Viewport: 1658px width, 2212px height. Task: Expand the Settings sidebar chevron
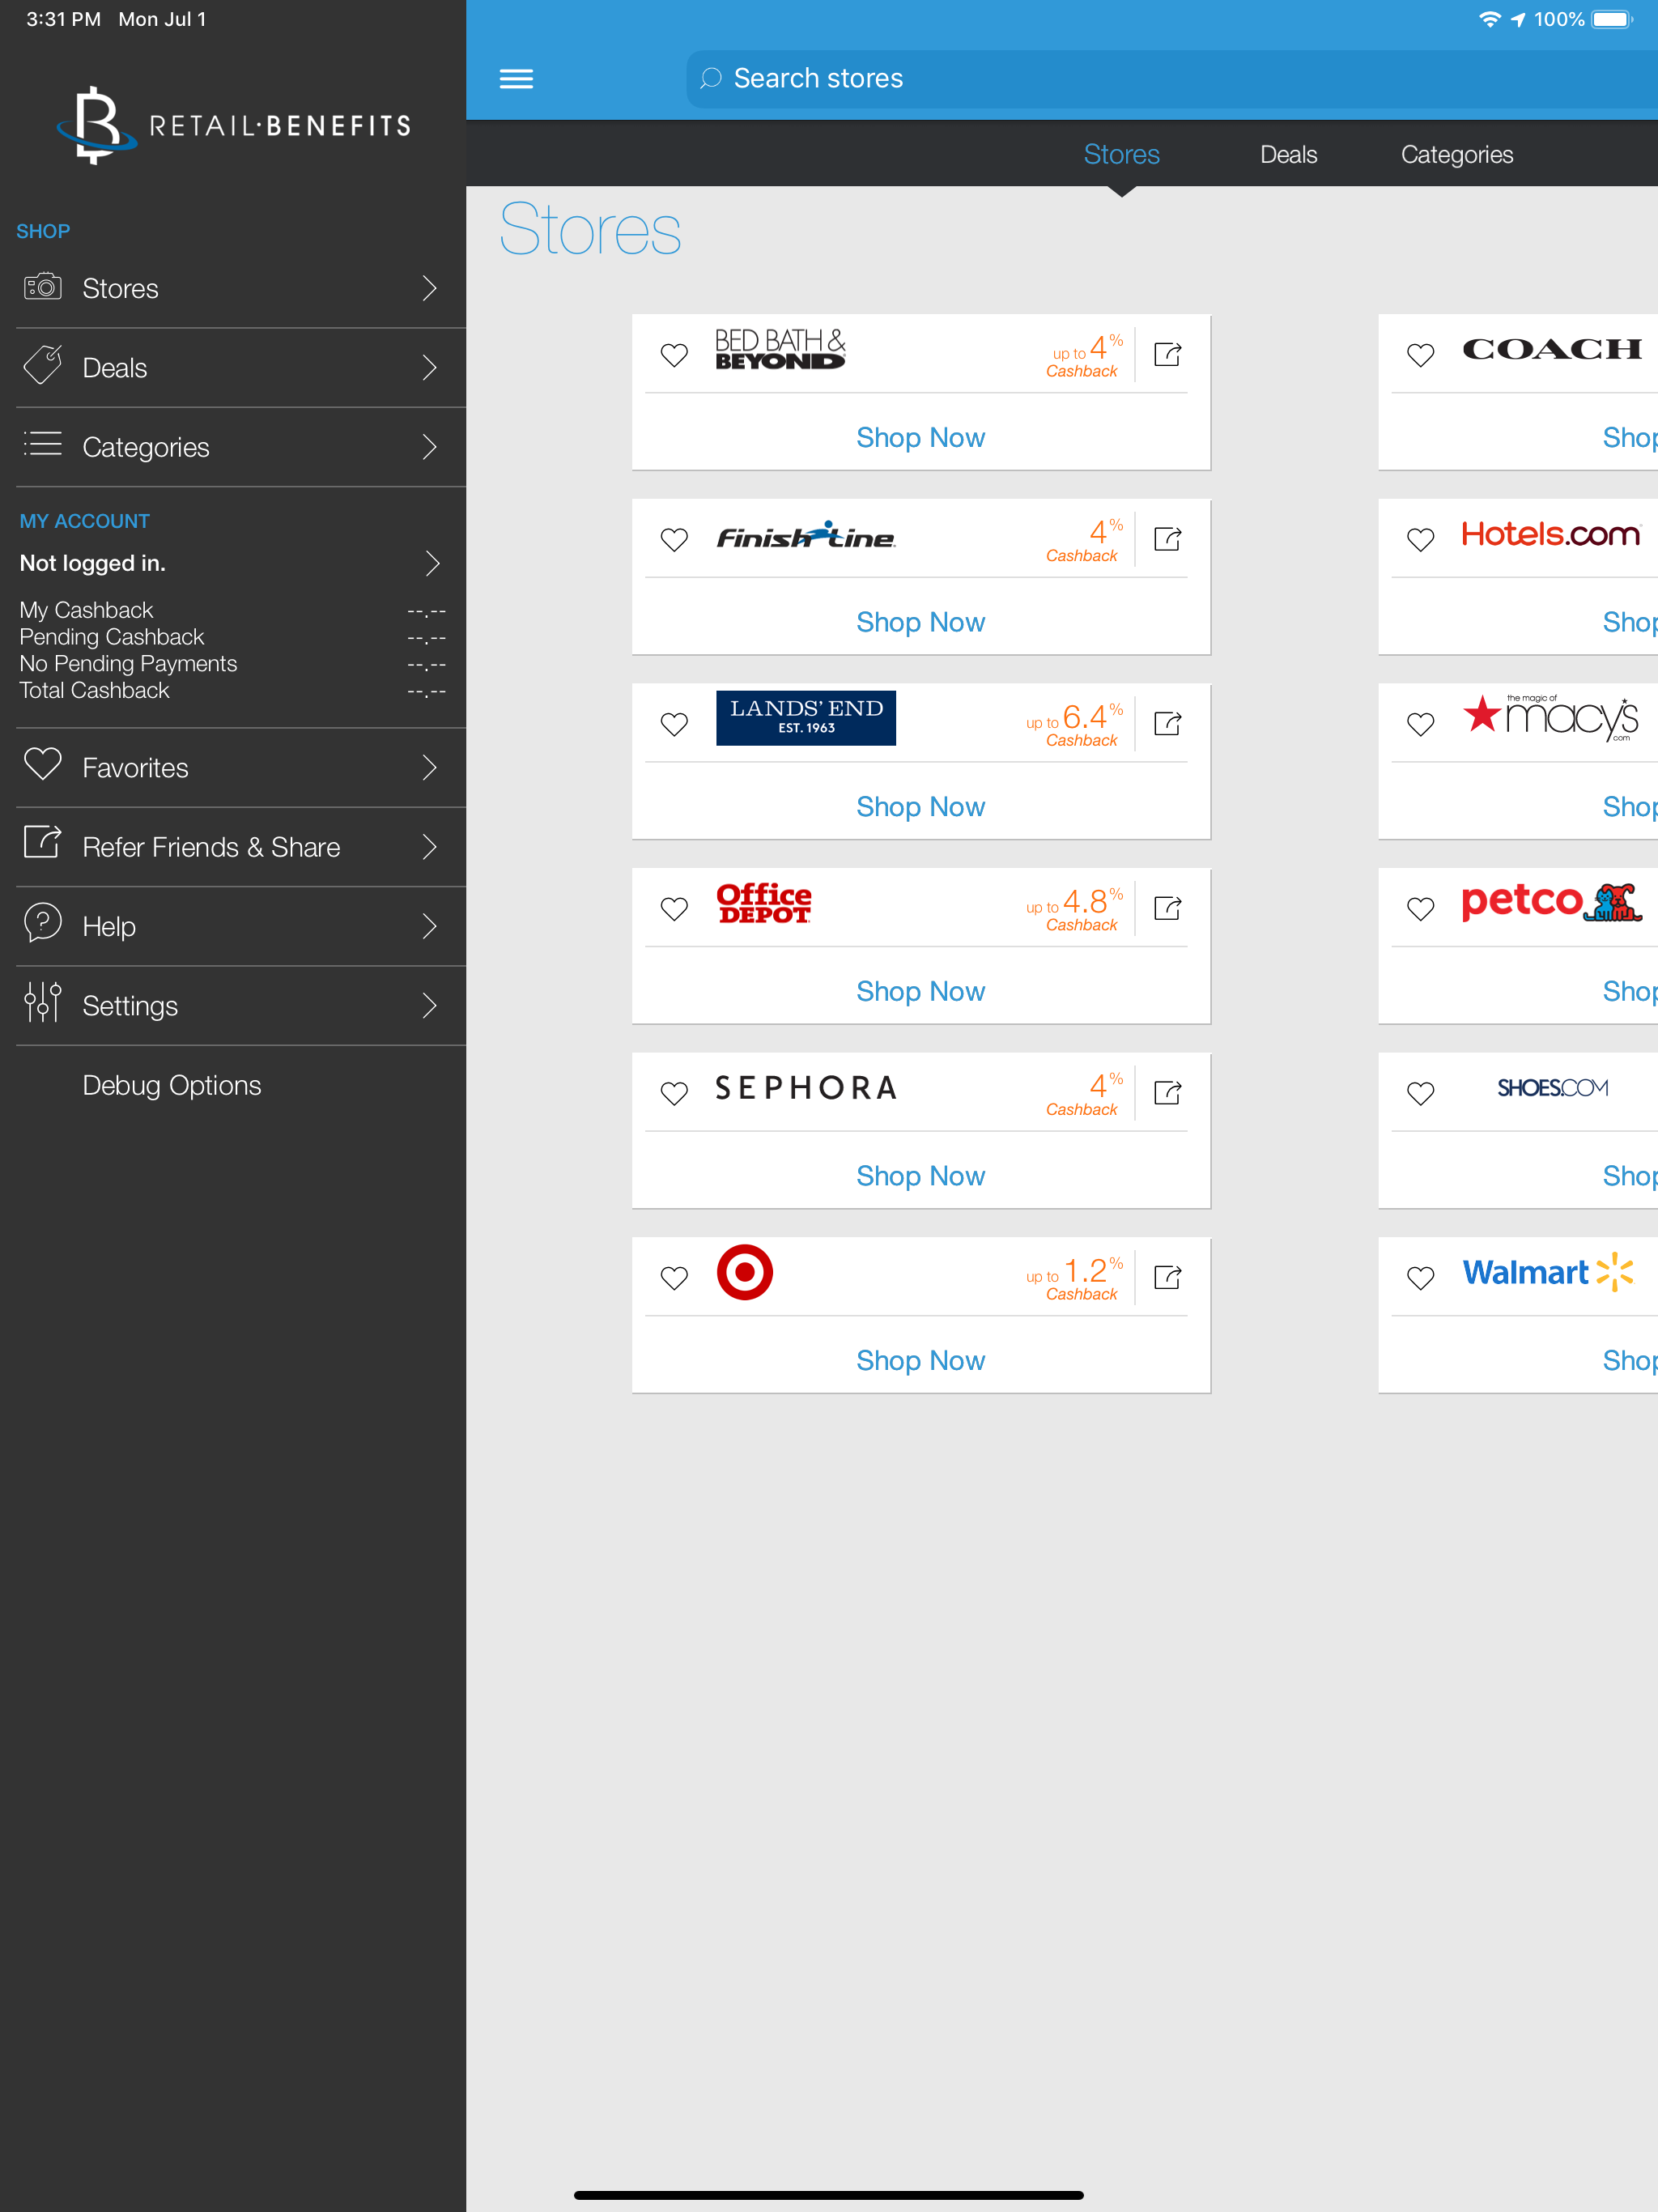[430, 1005]
